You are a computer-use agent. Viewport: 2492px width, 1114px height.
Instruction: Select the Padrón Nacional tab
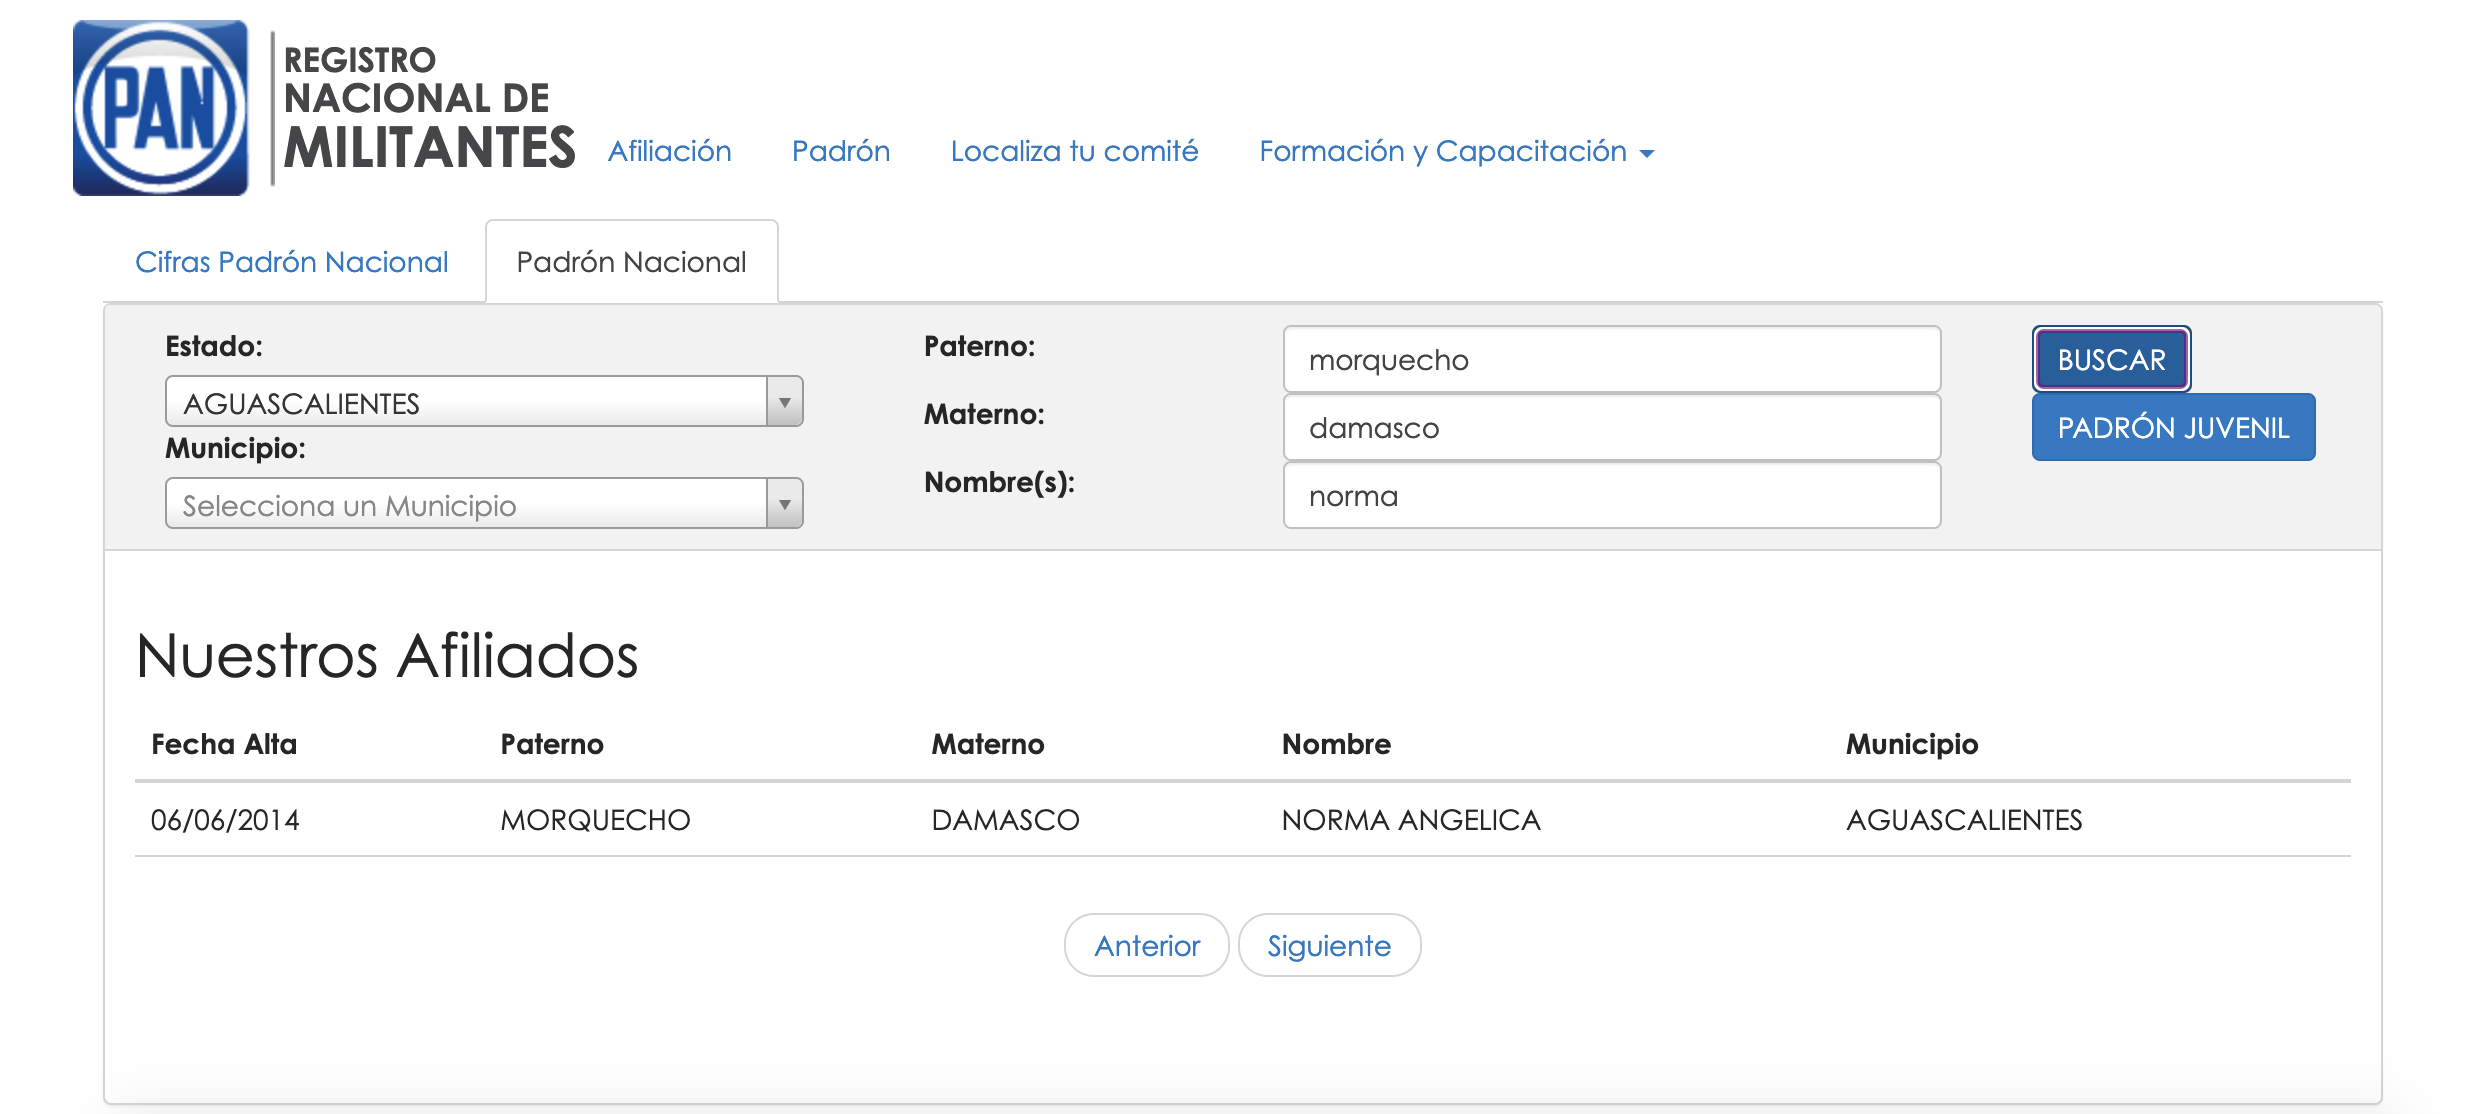click(x=631, y=262)
